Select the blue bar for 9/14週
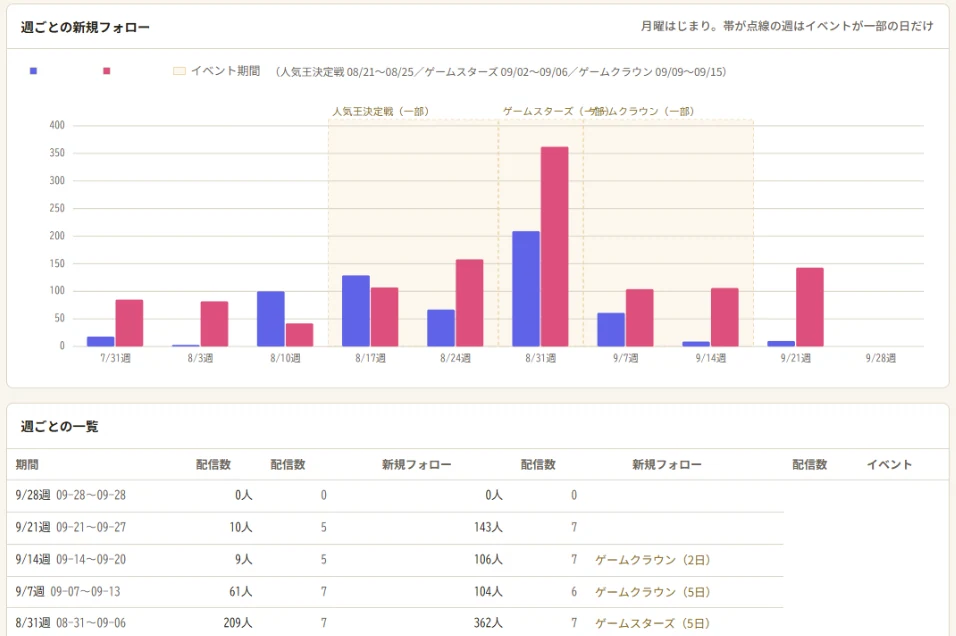This screenshot has width=956, height=636. [x=696, y=344]
